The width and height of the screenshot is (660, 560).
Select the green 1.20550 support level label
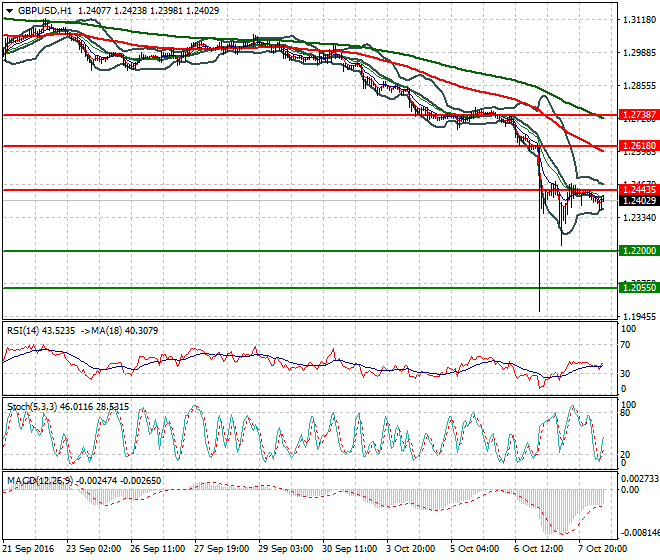click(639, 288)
